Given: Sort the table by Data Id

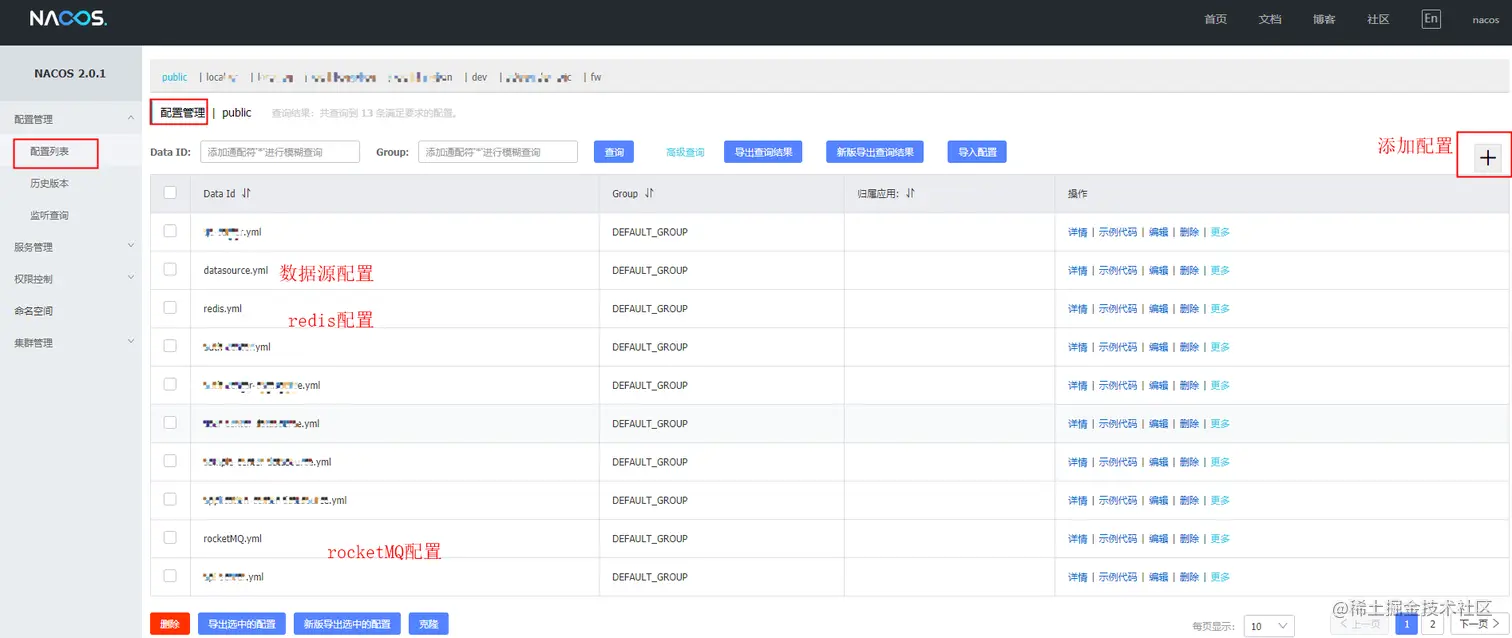Looking at the screenshot, I should point(246,193).
